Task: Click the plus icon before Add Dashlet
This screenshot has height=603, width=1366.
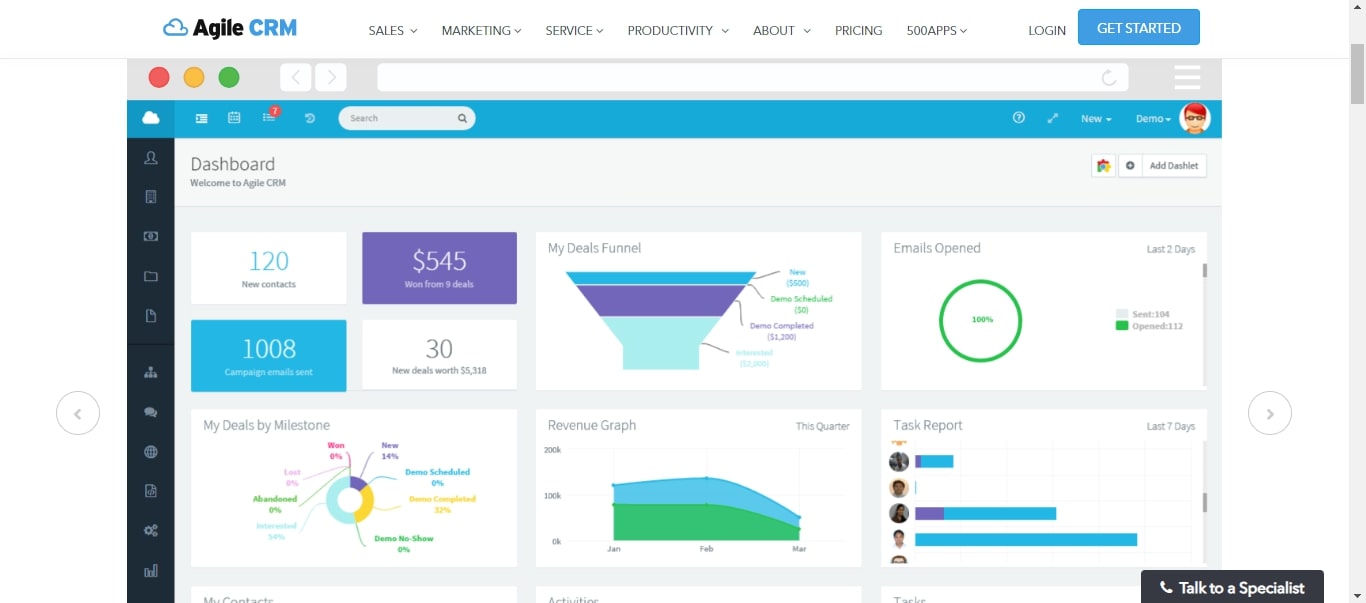Action: tap(1130, 166)
